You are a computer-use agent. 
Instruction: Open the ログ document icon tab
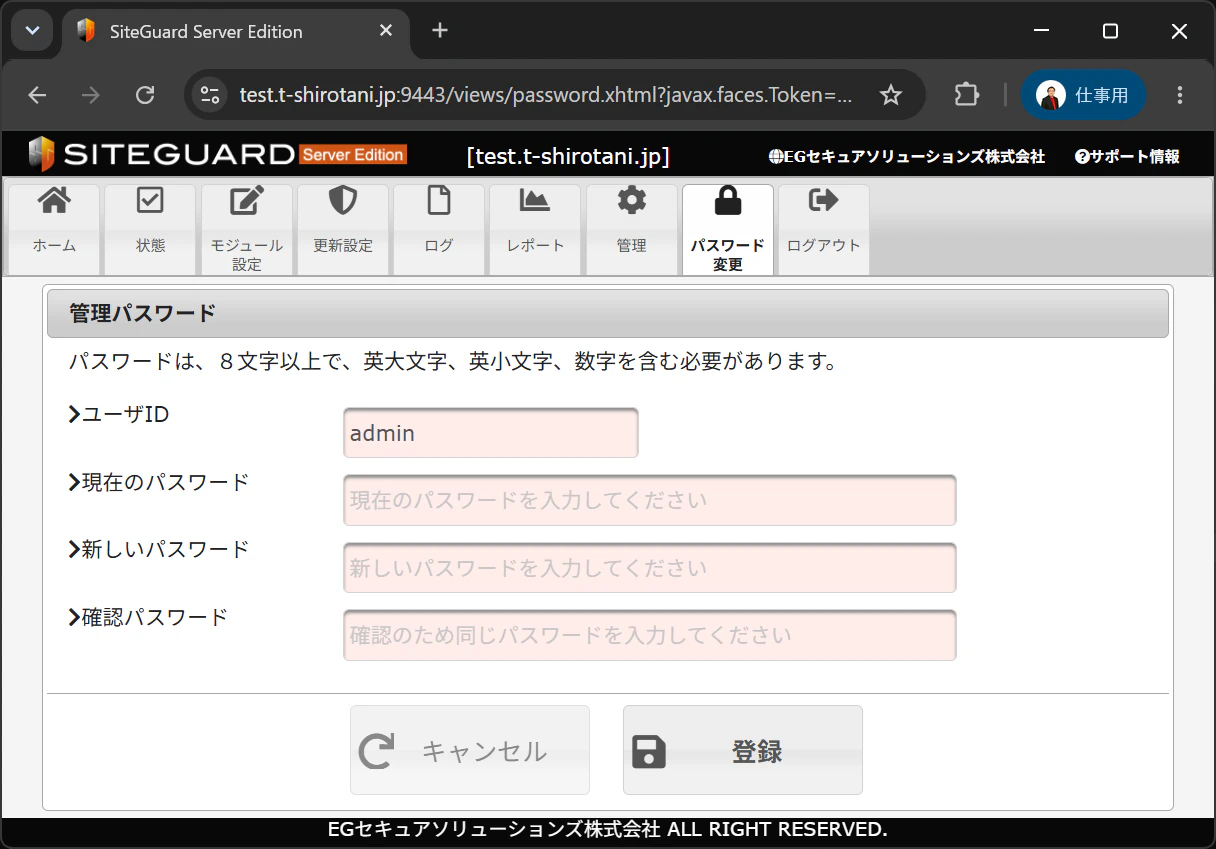click(x=439, y=229)
